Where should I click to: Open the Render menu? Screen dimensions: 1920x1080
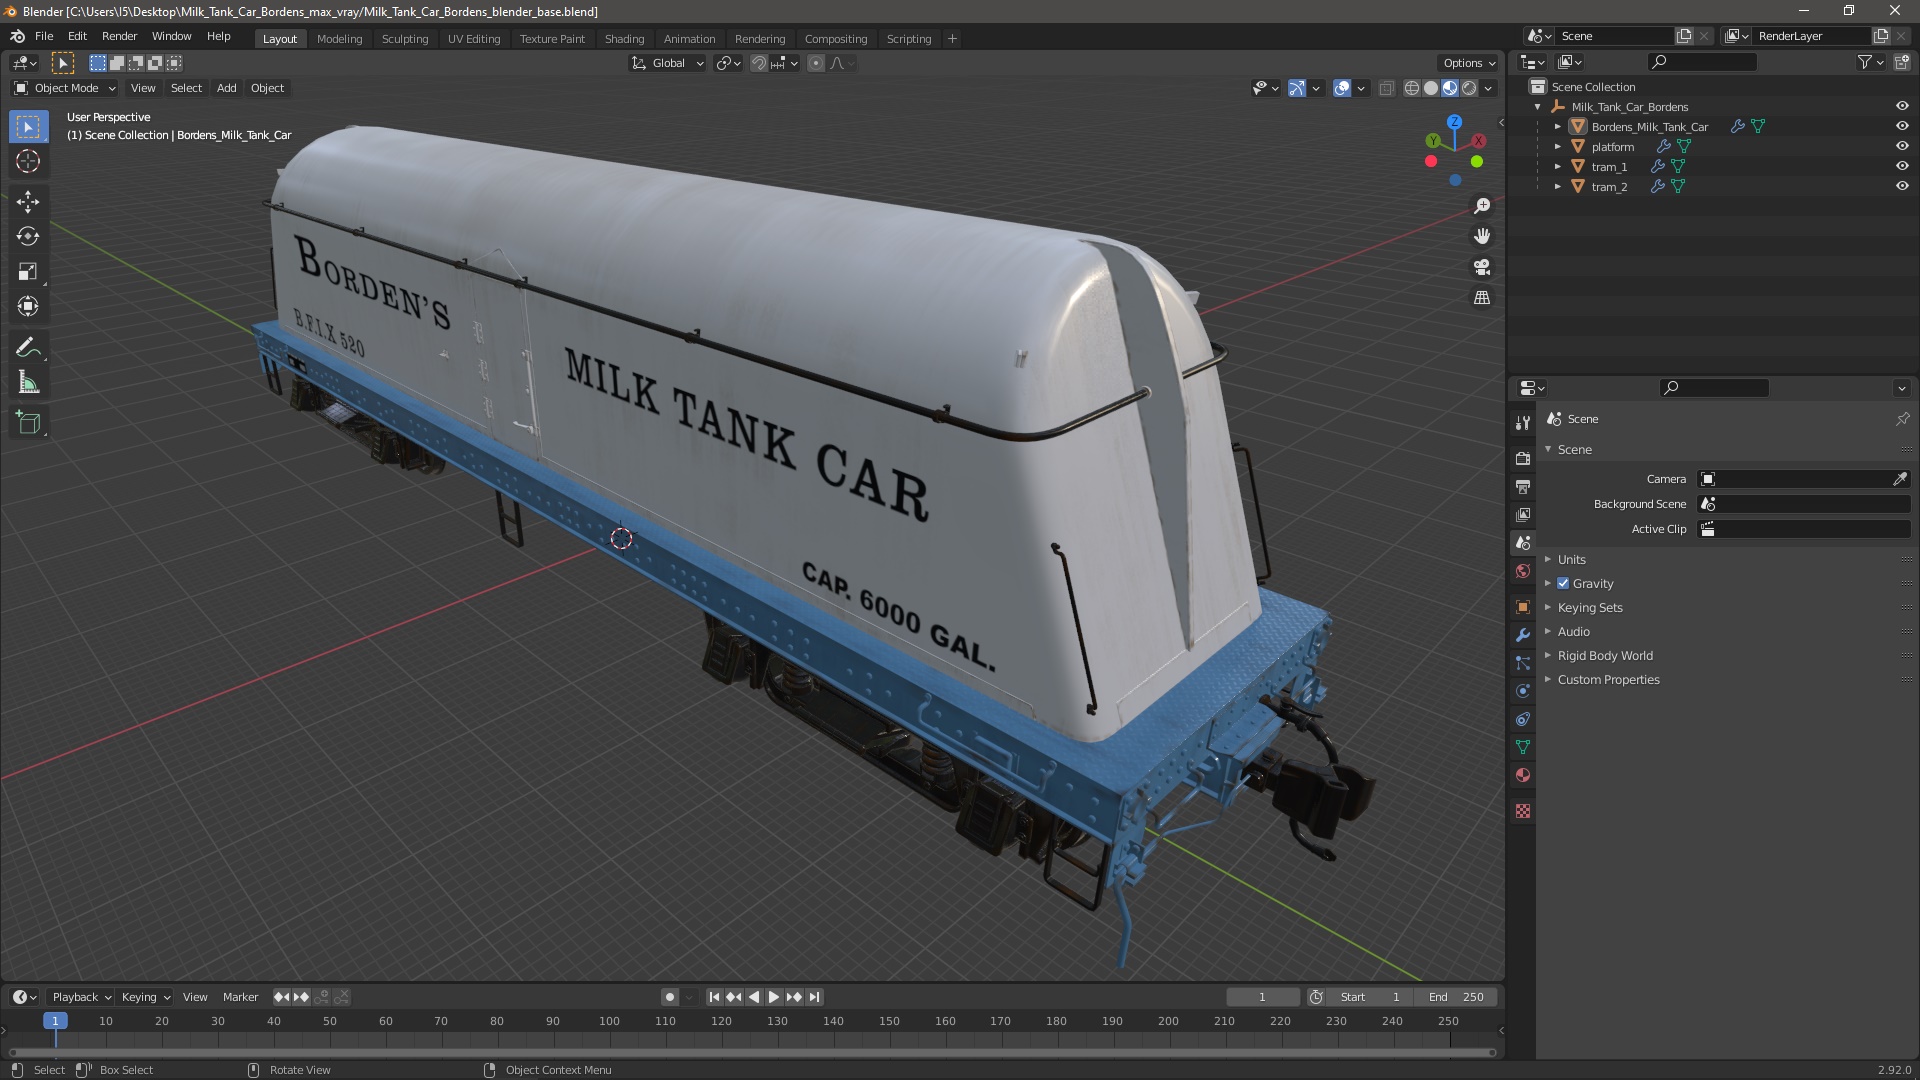pyautogui.click(x=119, y=36)
